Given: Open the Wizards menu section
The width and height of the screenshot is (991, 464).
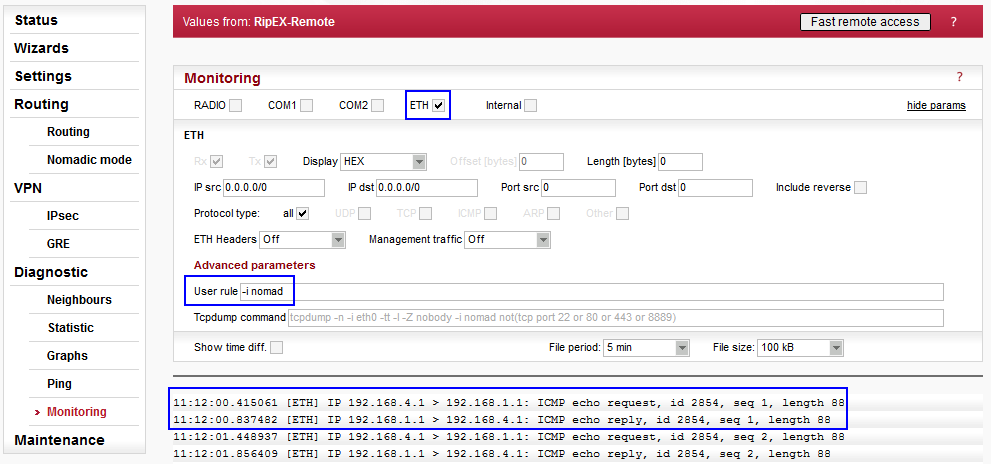Looking at the screenshot, I should (x=41, y=48).
